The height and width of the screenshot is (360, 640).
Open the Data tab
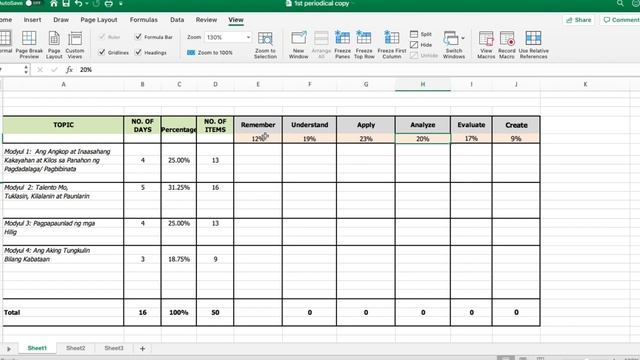coord(177,20)
